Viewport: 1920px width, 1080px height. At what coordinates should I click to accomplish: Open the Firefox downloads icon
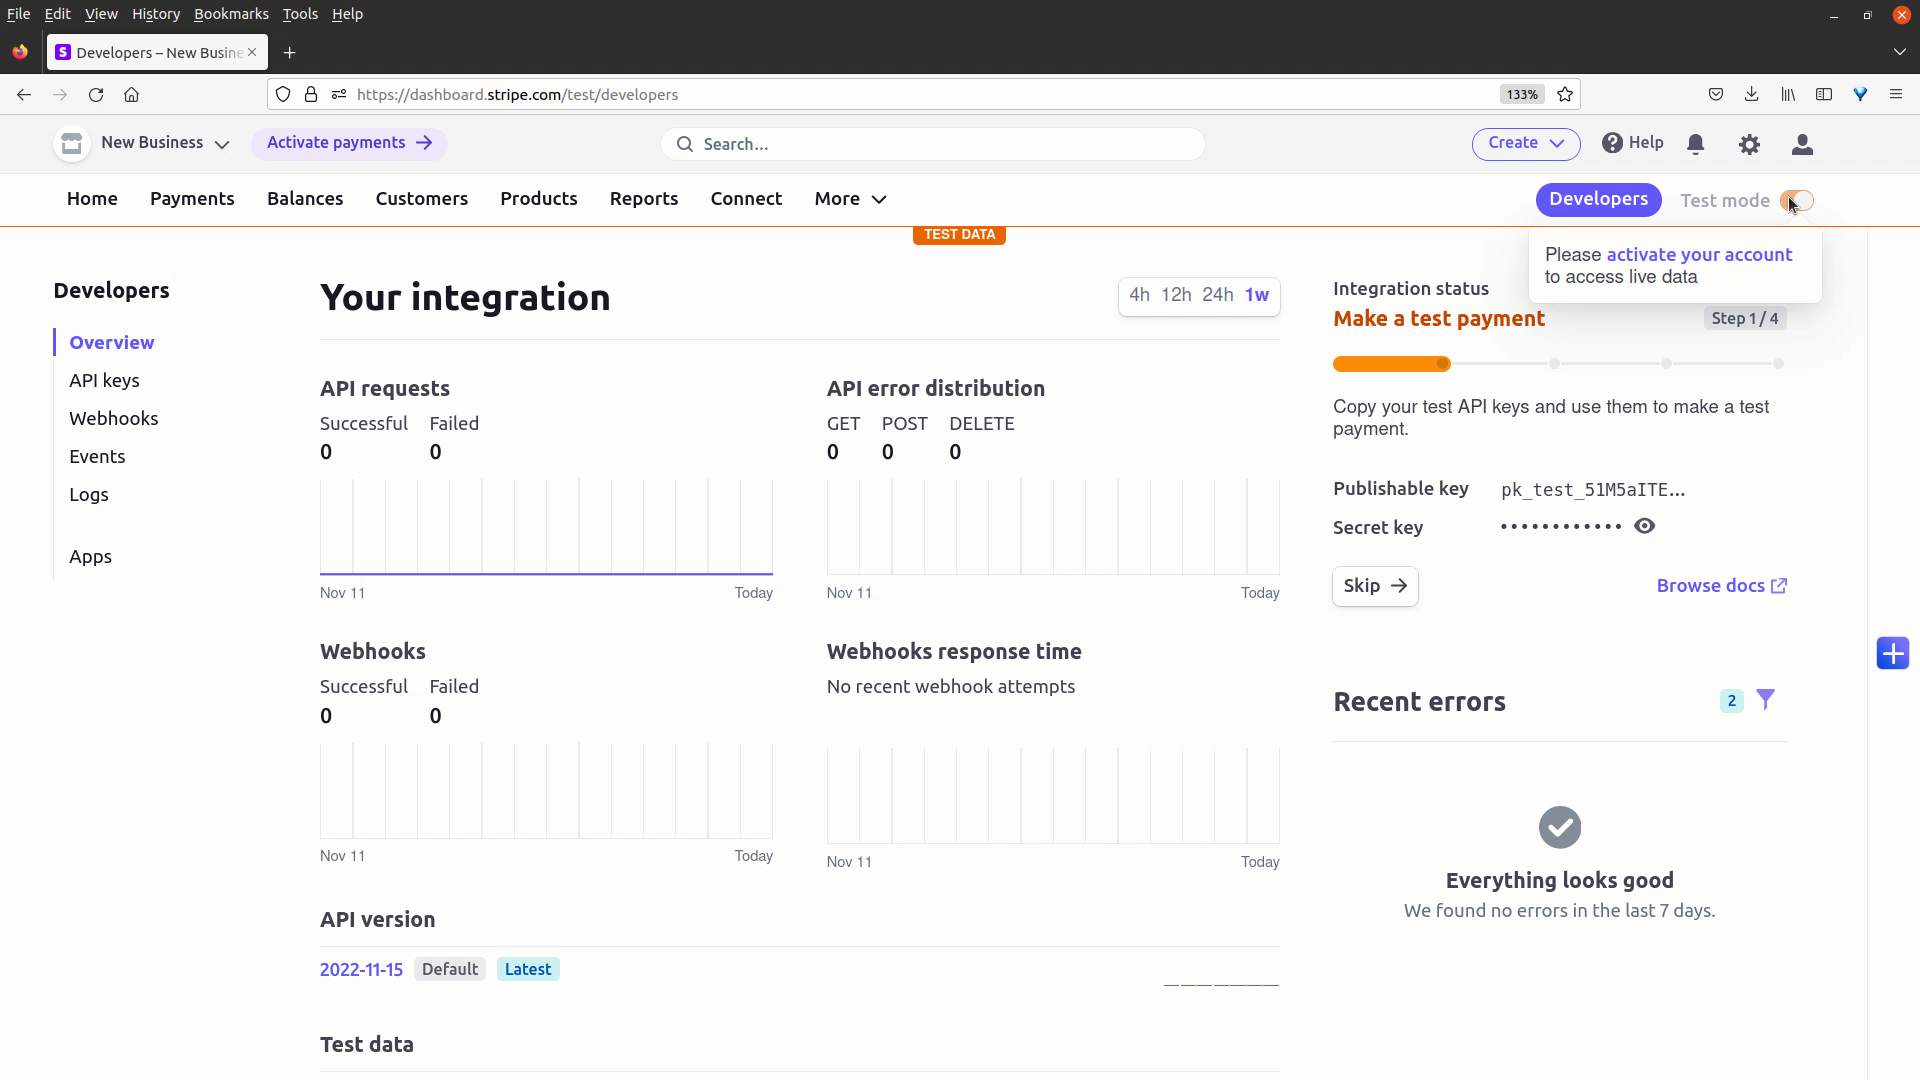pyautogui.click(x=1751, y=94)
